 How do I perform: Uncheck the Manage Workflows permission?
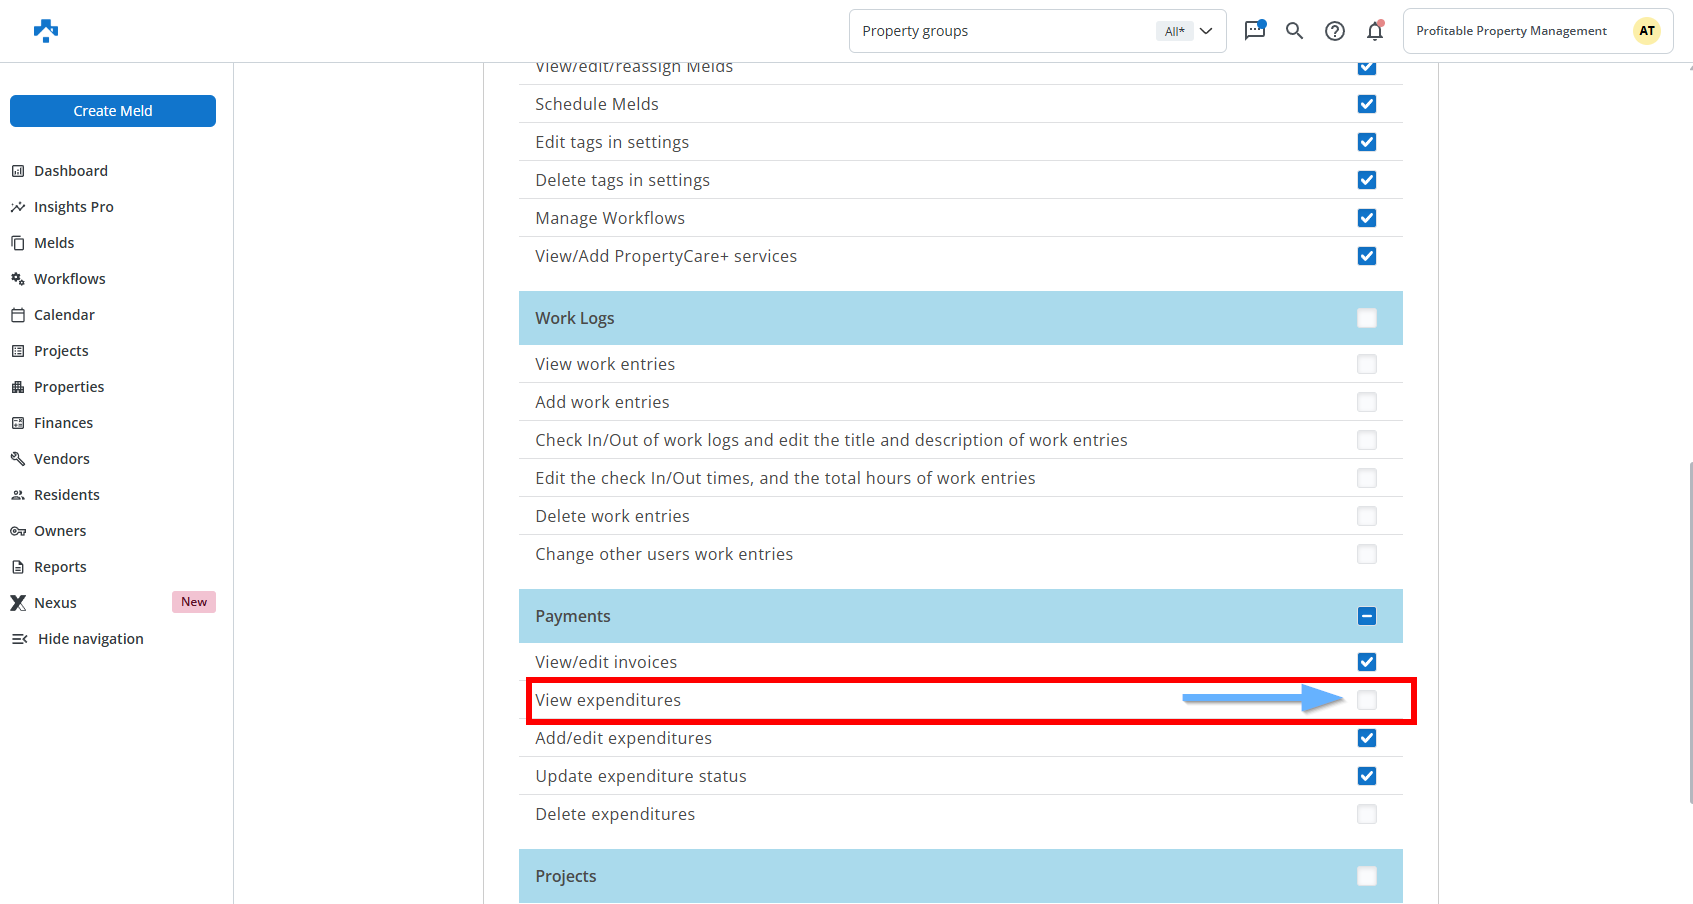point(1366,218)
